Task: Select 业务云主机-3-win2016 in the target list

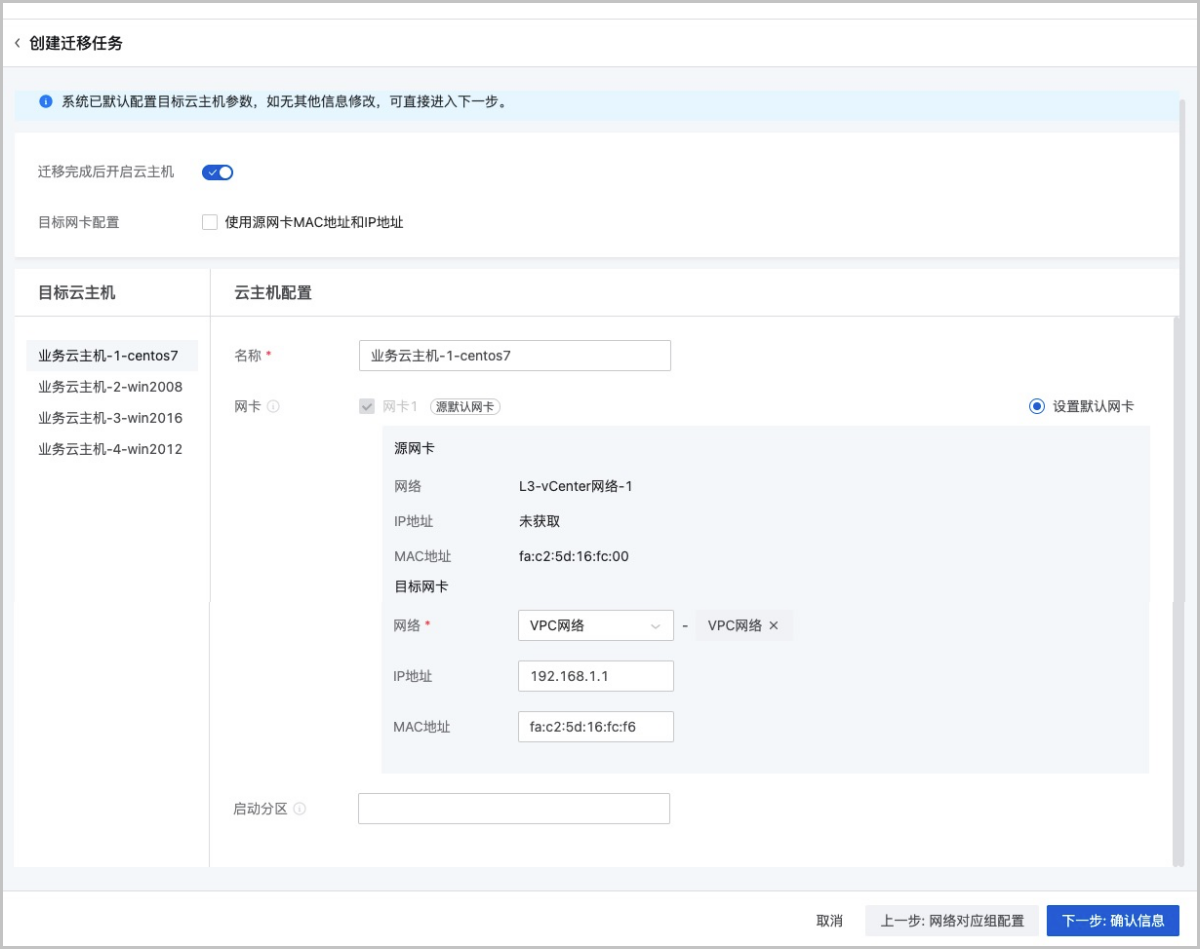Action: [110, 418]
